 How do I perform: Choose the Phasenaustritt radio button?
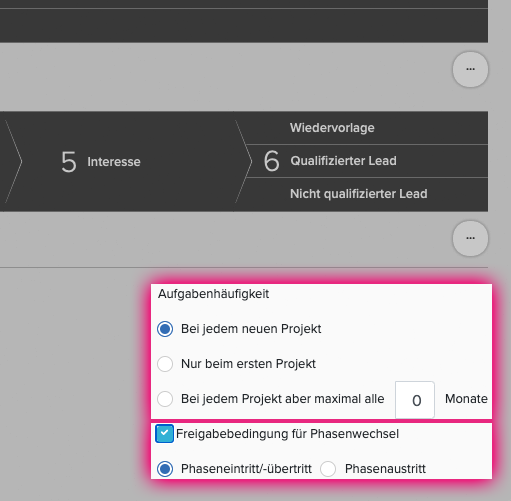tap(328, 469)
